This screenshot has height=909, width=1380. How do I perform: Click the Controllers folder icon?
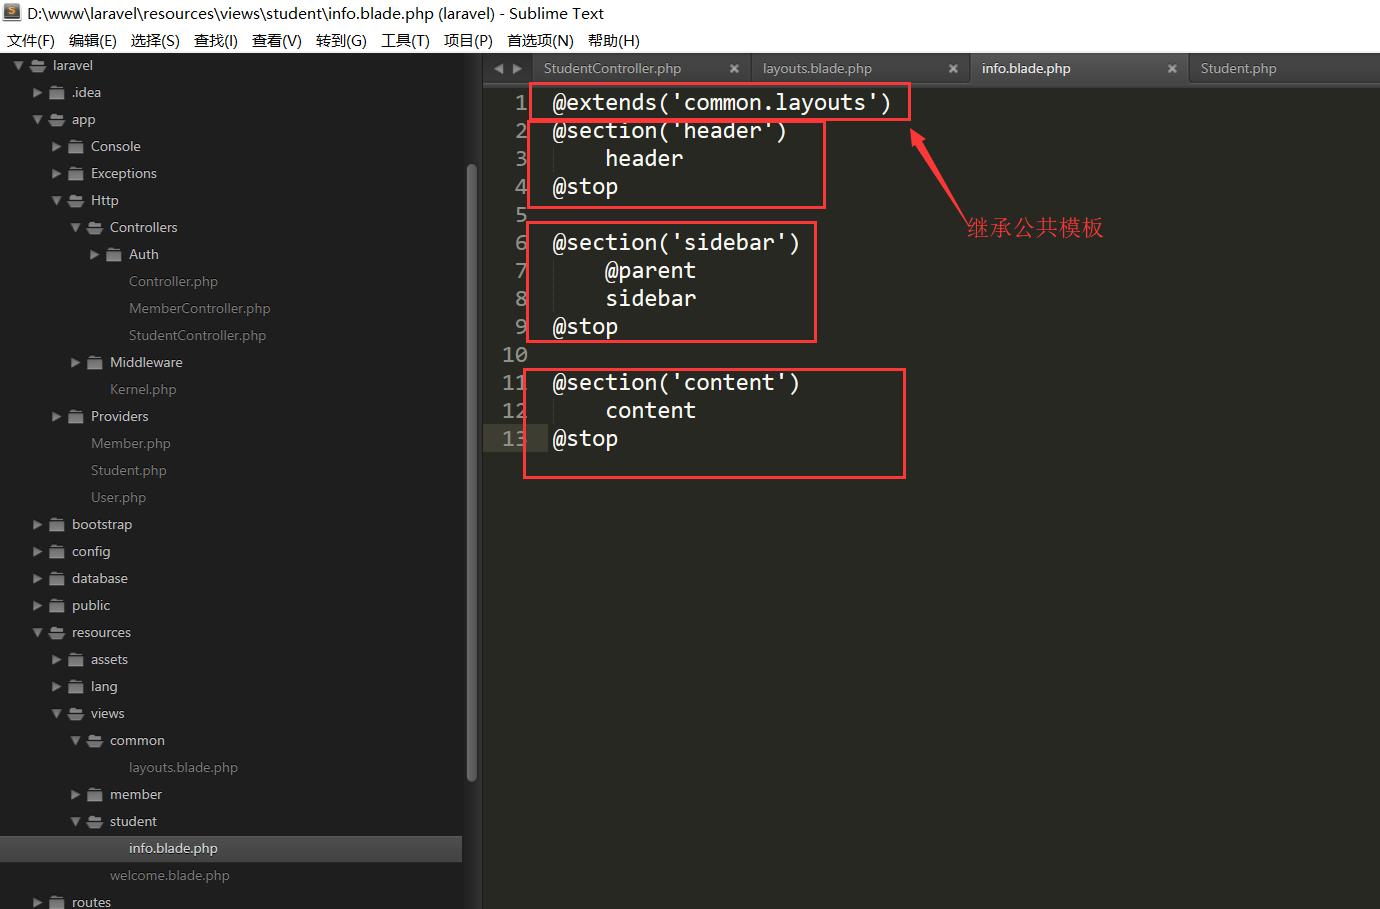[x=95, y=228]
